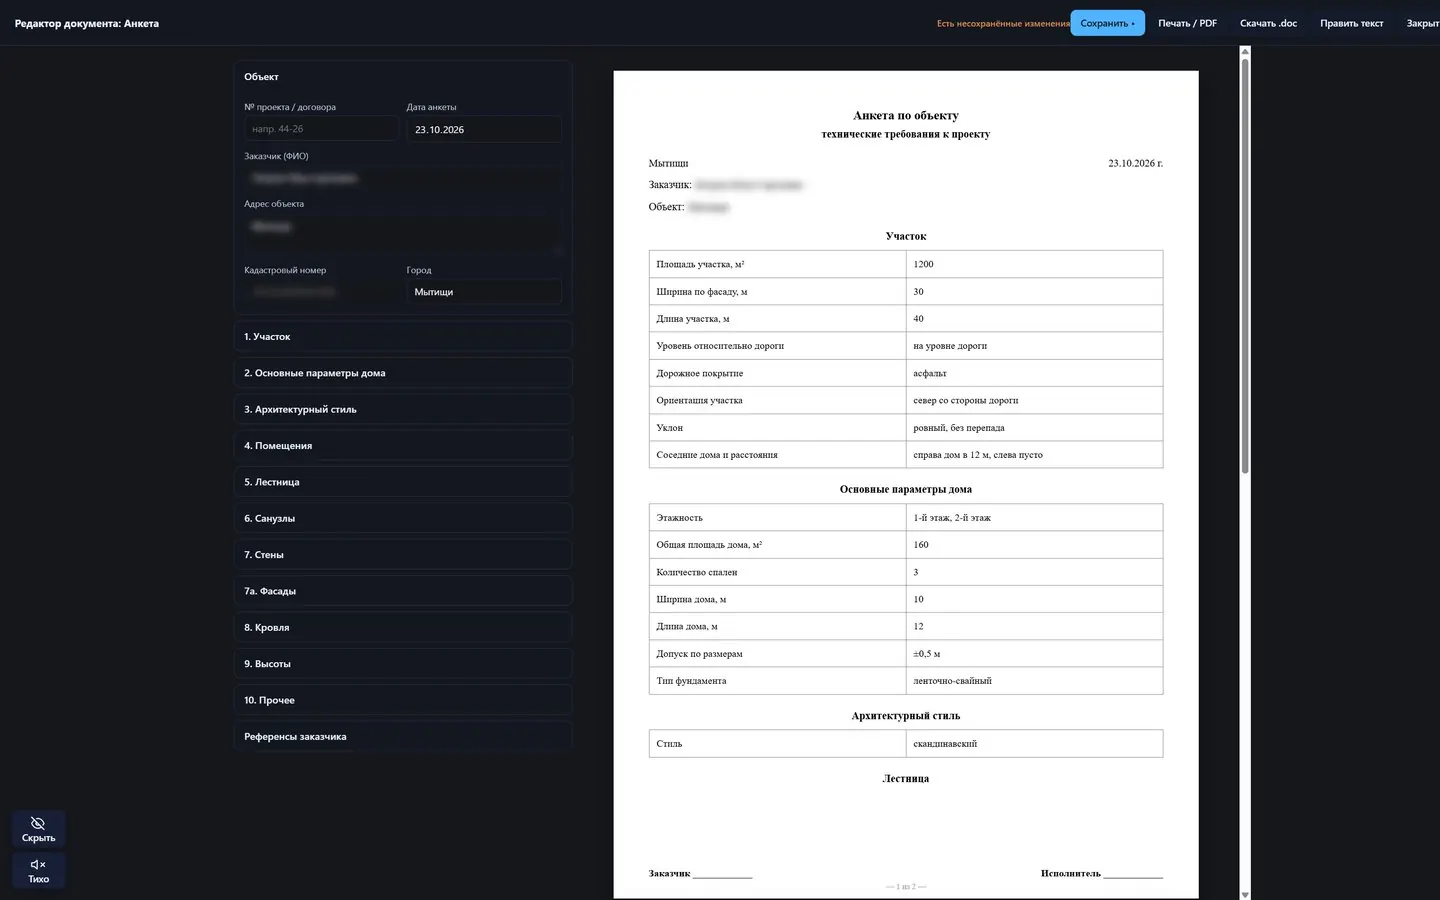Screen dimensions: 1440x900
Task: Click the "— 1 из 2 —" page indicator
Action: [x=906, y=887]
